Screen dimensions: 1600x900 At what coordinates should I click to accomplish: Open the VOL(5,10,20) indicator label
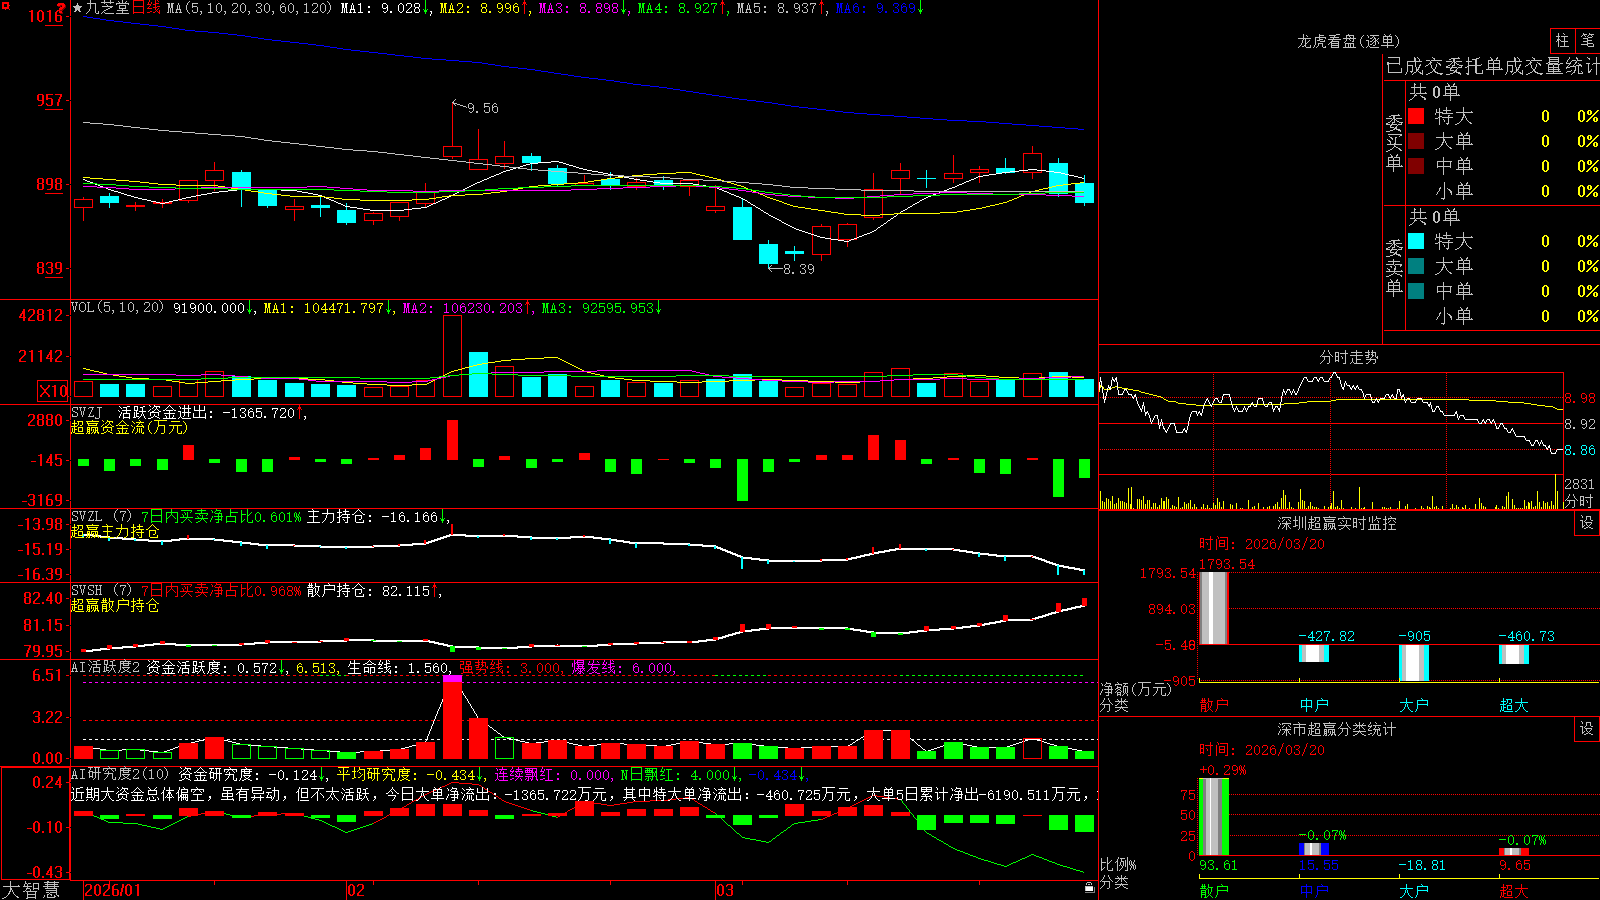(x=118, y=308)
